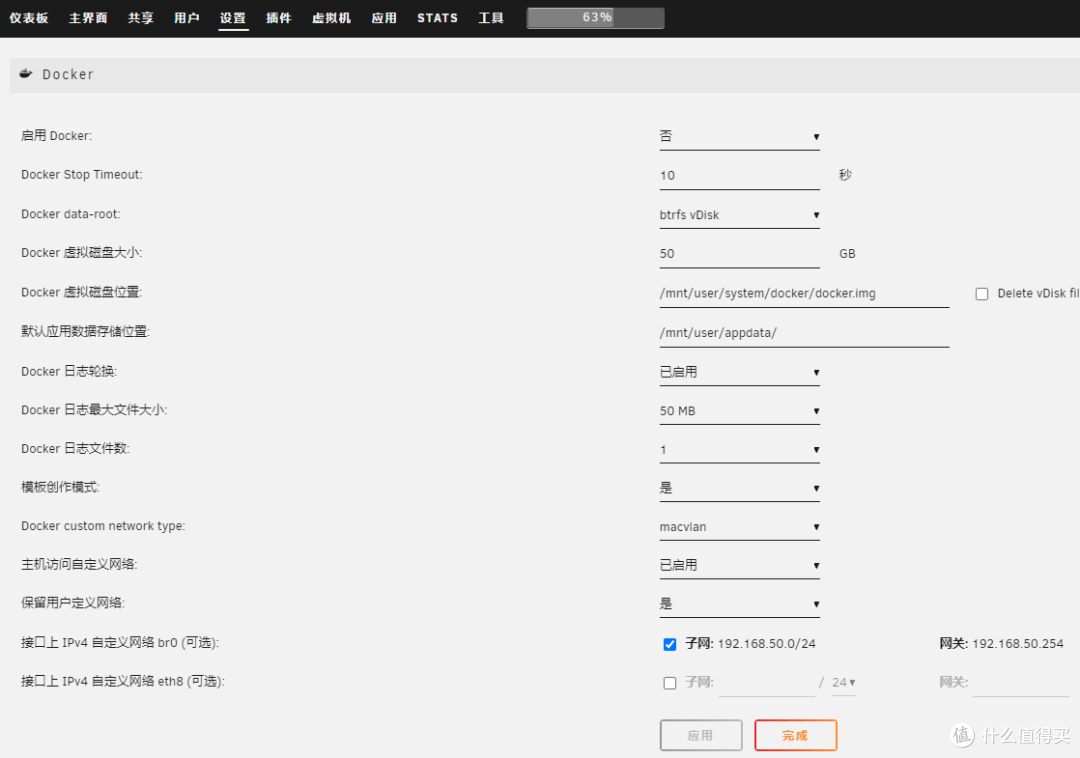Expand the 保留用户定义网络 dropdown
This screenshot has height=758, width=1080.
pyautogui.click(x=739, y=604)
